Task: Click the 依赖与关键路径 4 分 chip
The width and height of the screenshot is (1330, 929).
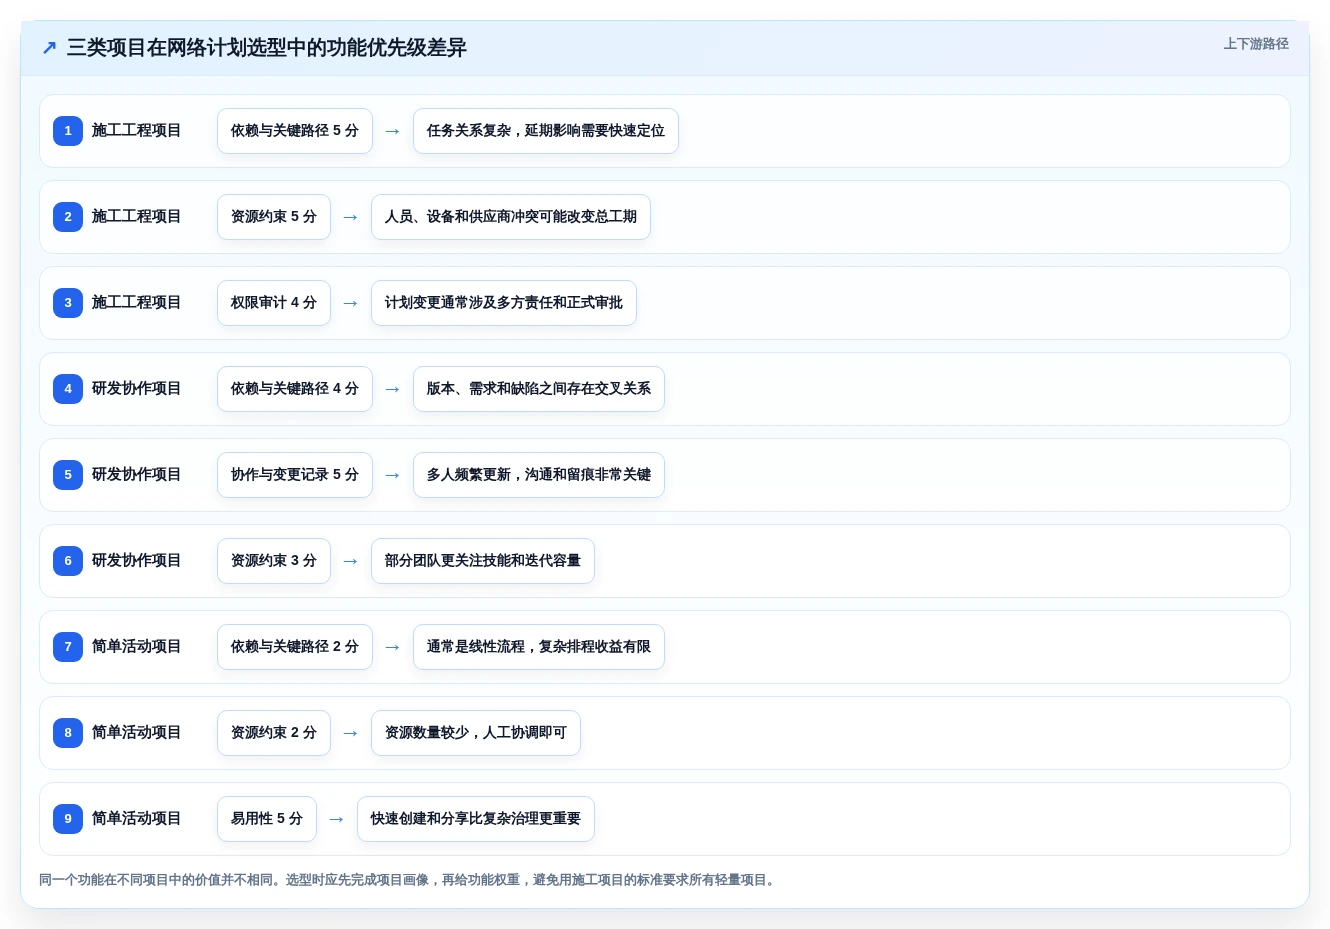Action: point(295,389)
